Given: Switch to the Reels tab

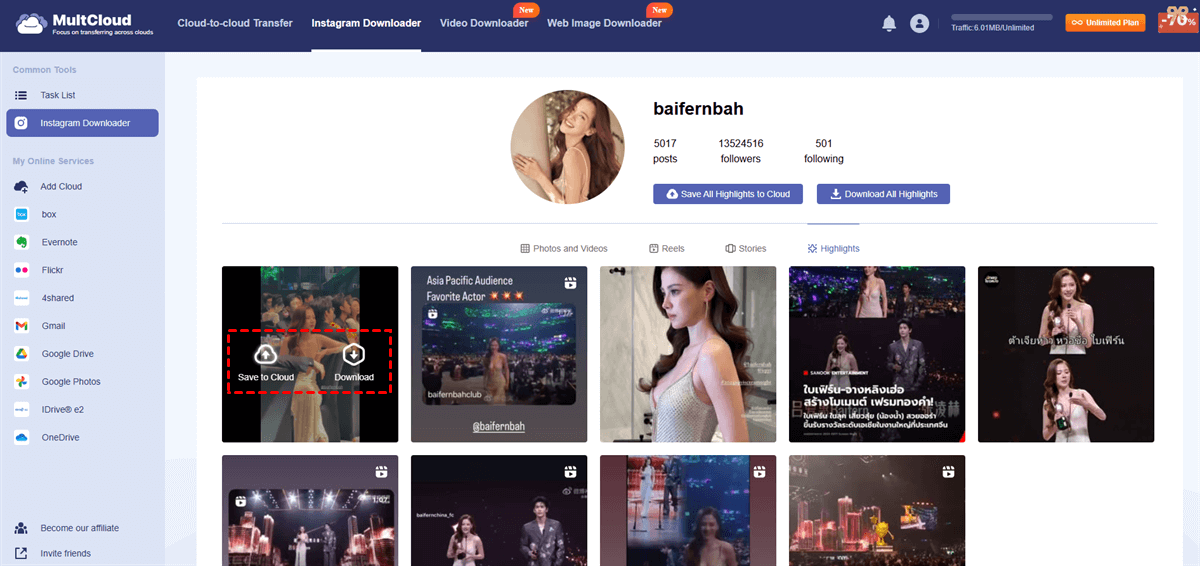Looking at the screenshot, I should pos(667,248).
